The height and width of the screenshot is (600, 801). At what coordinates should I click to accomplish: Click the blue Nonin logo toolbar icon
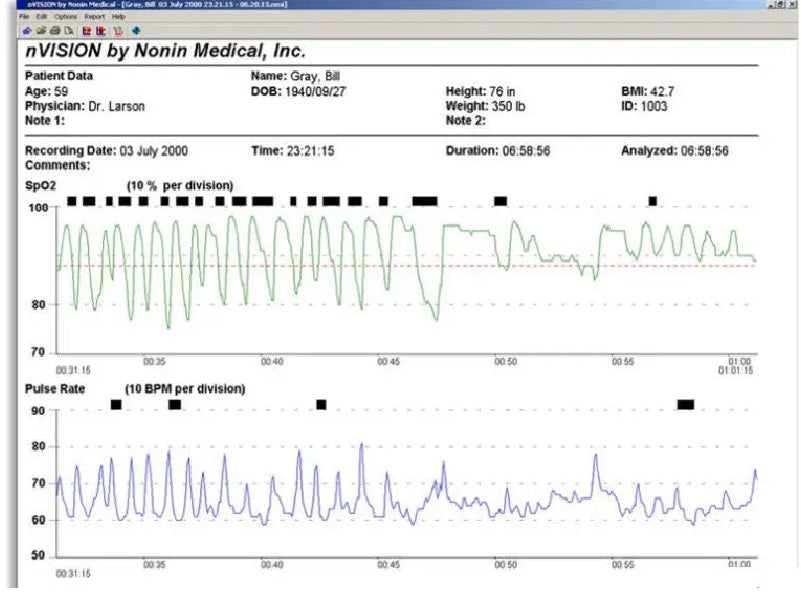[x=137, y=30]
